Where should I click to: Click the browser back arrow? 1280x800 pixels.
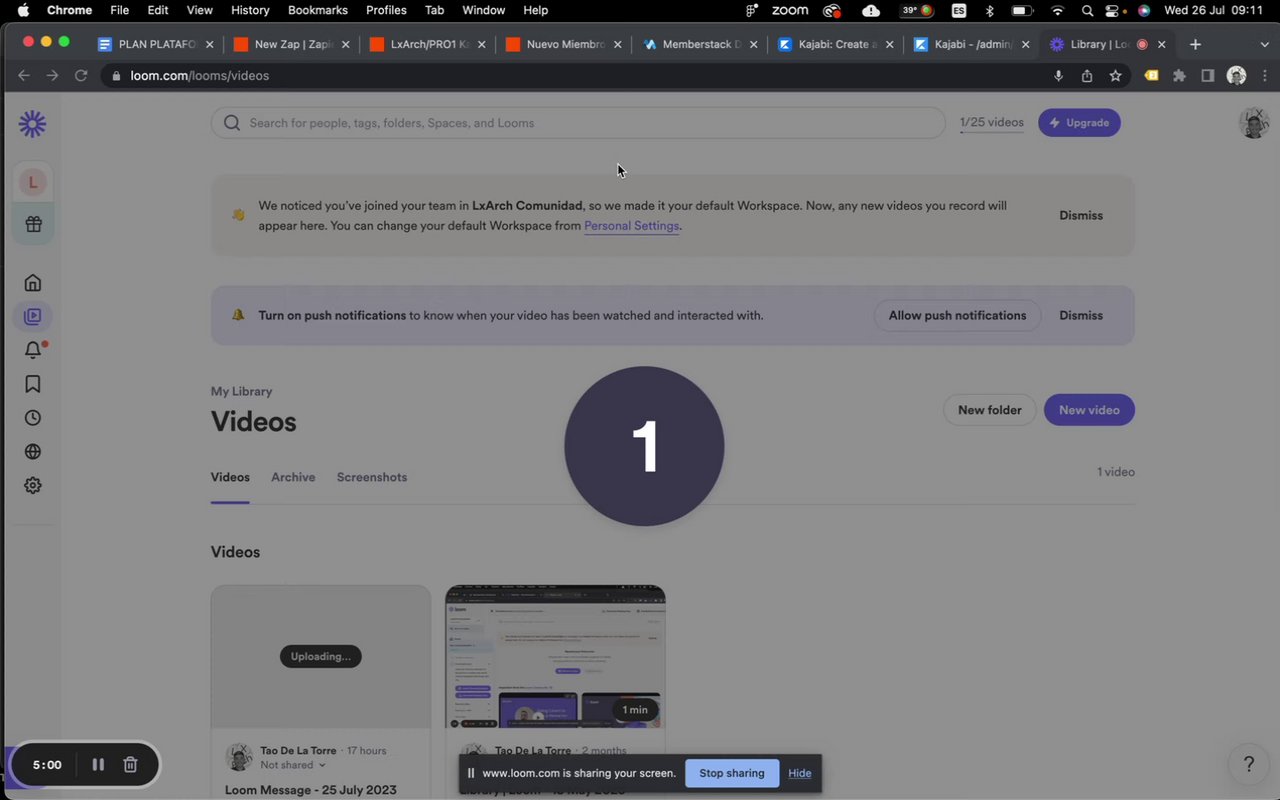24,76
